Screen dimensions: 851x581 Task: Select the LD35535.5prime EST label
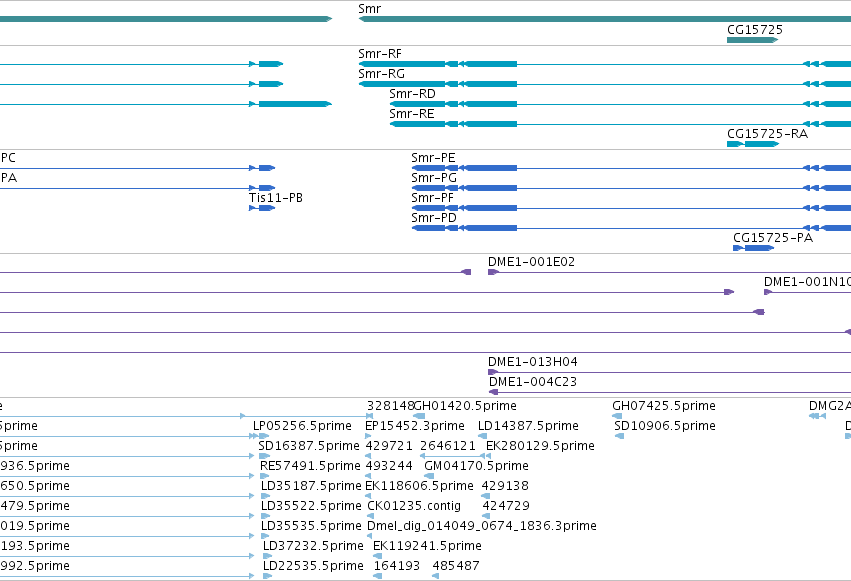click(311, 526)
